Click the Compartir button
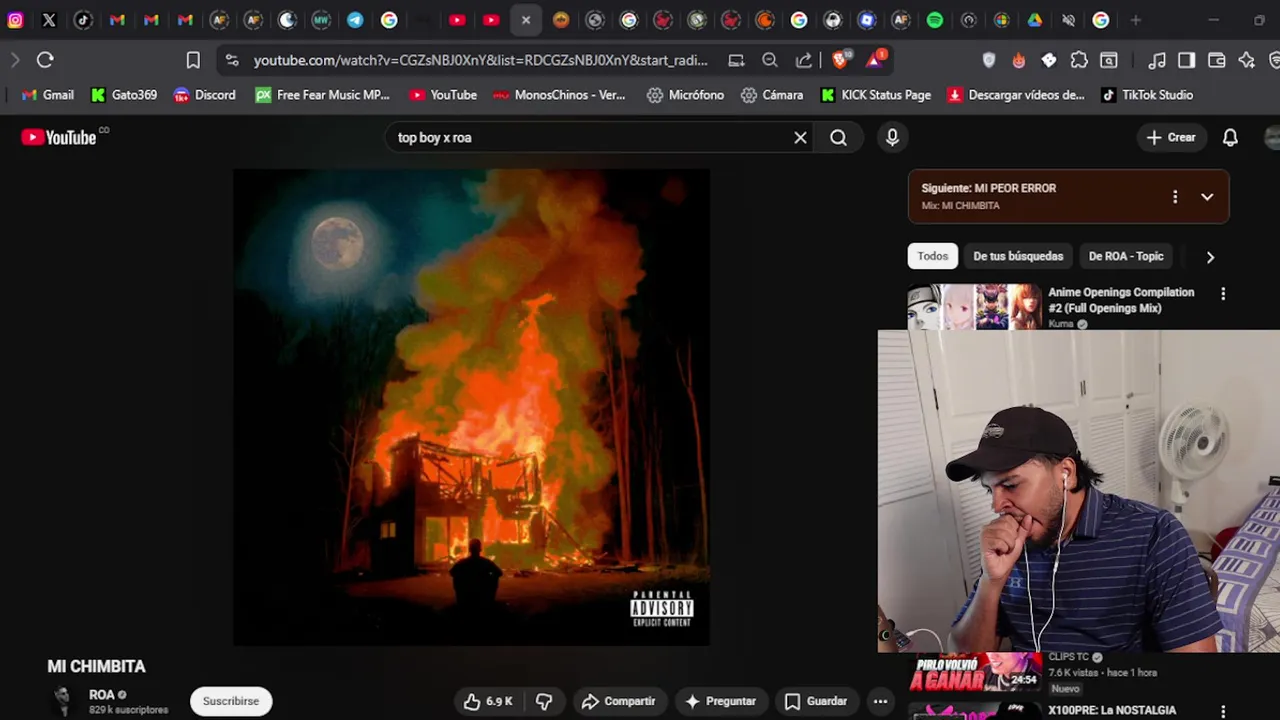The height and width of the screenshot is (720, 1280). (618, 701)
